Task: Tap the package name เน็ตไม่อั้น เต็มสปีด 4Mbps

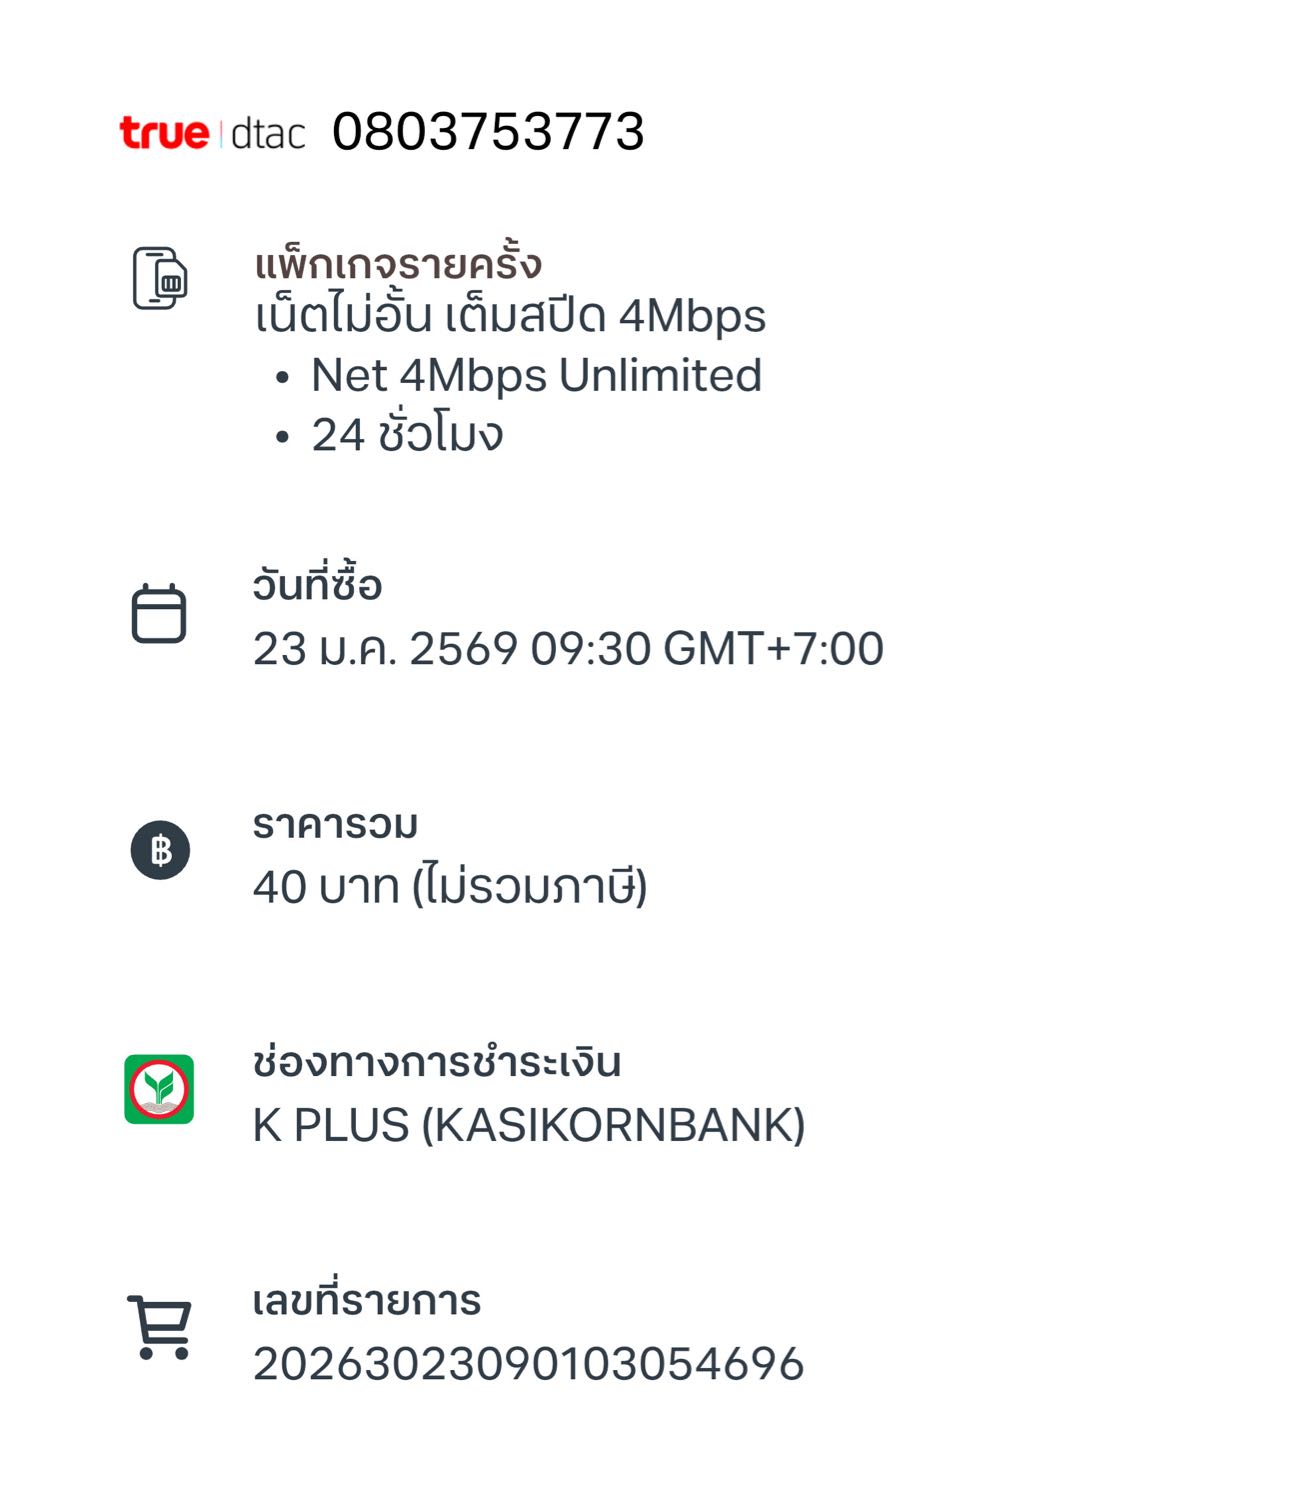Action: pos(510,316)
